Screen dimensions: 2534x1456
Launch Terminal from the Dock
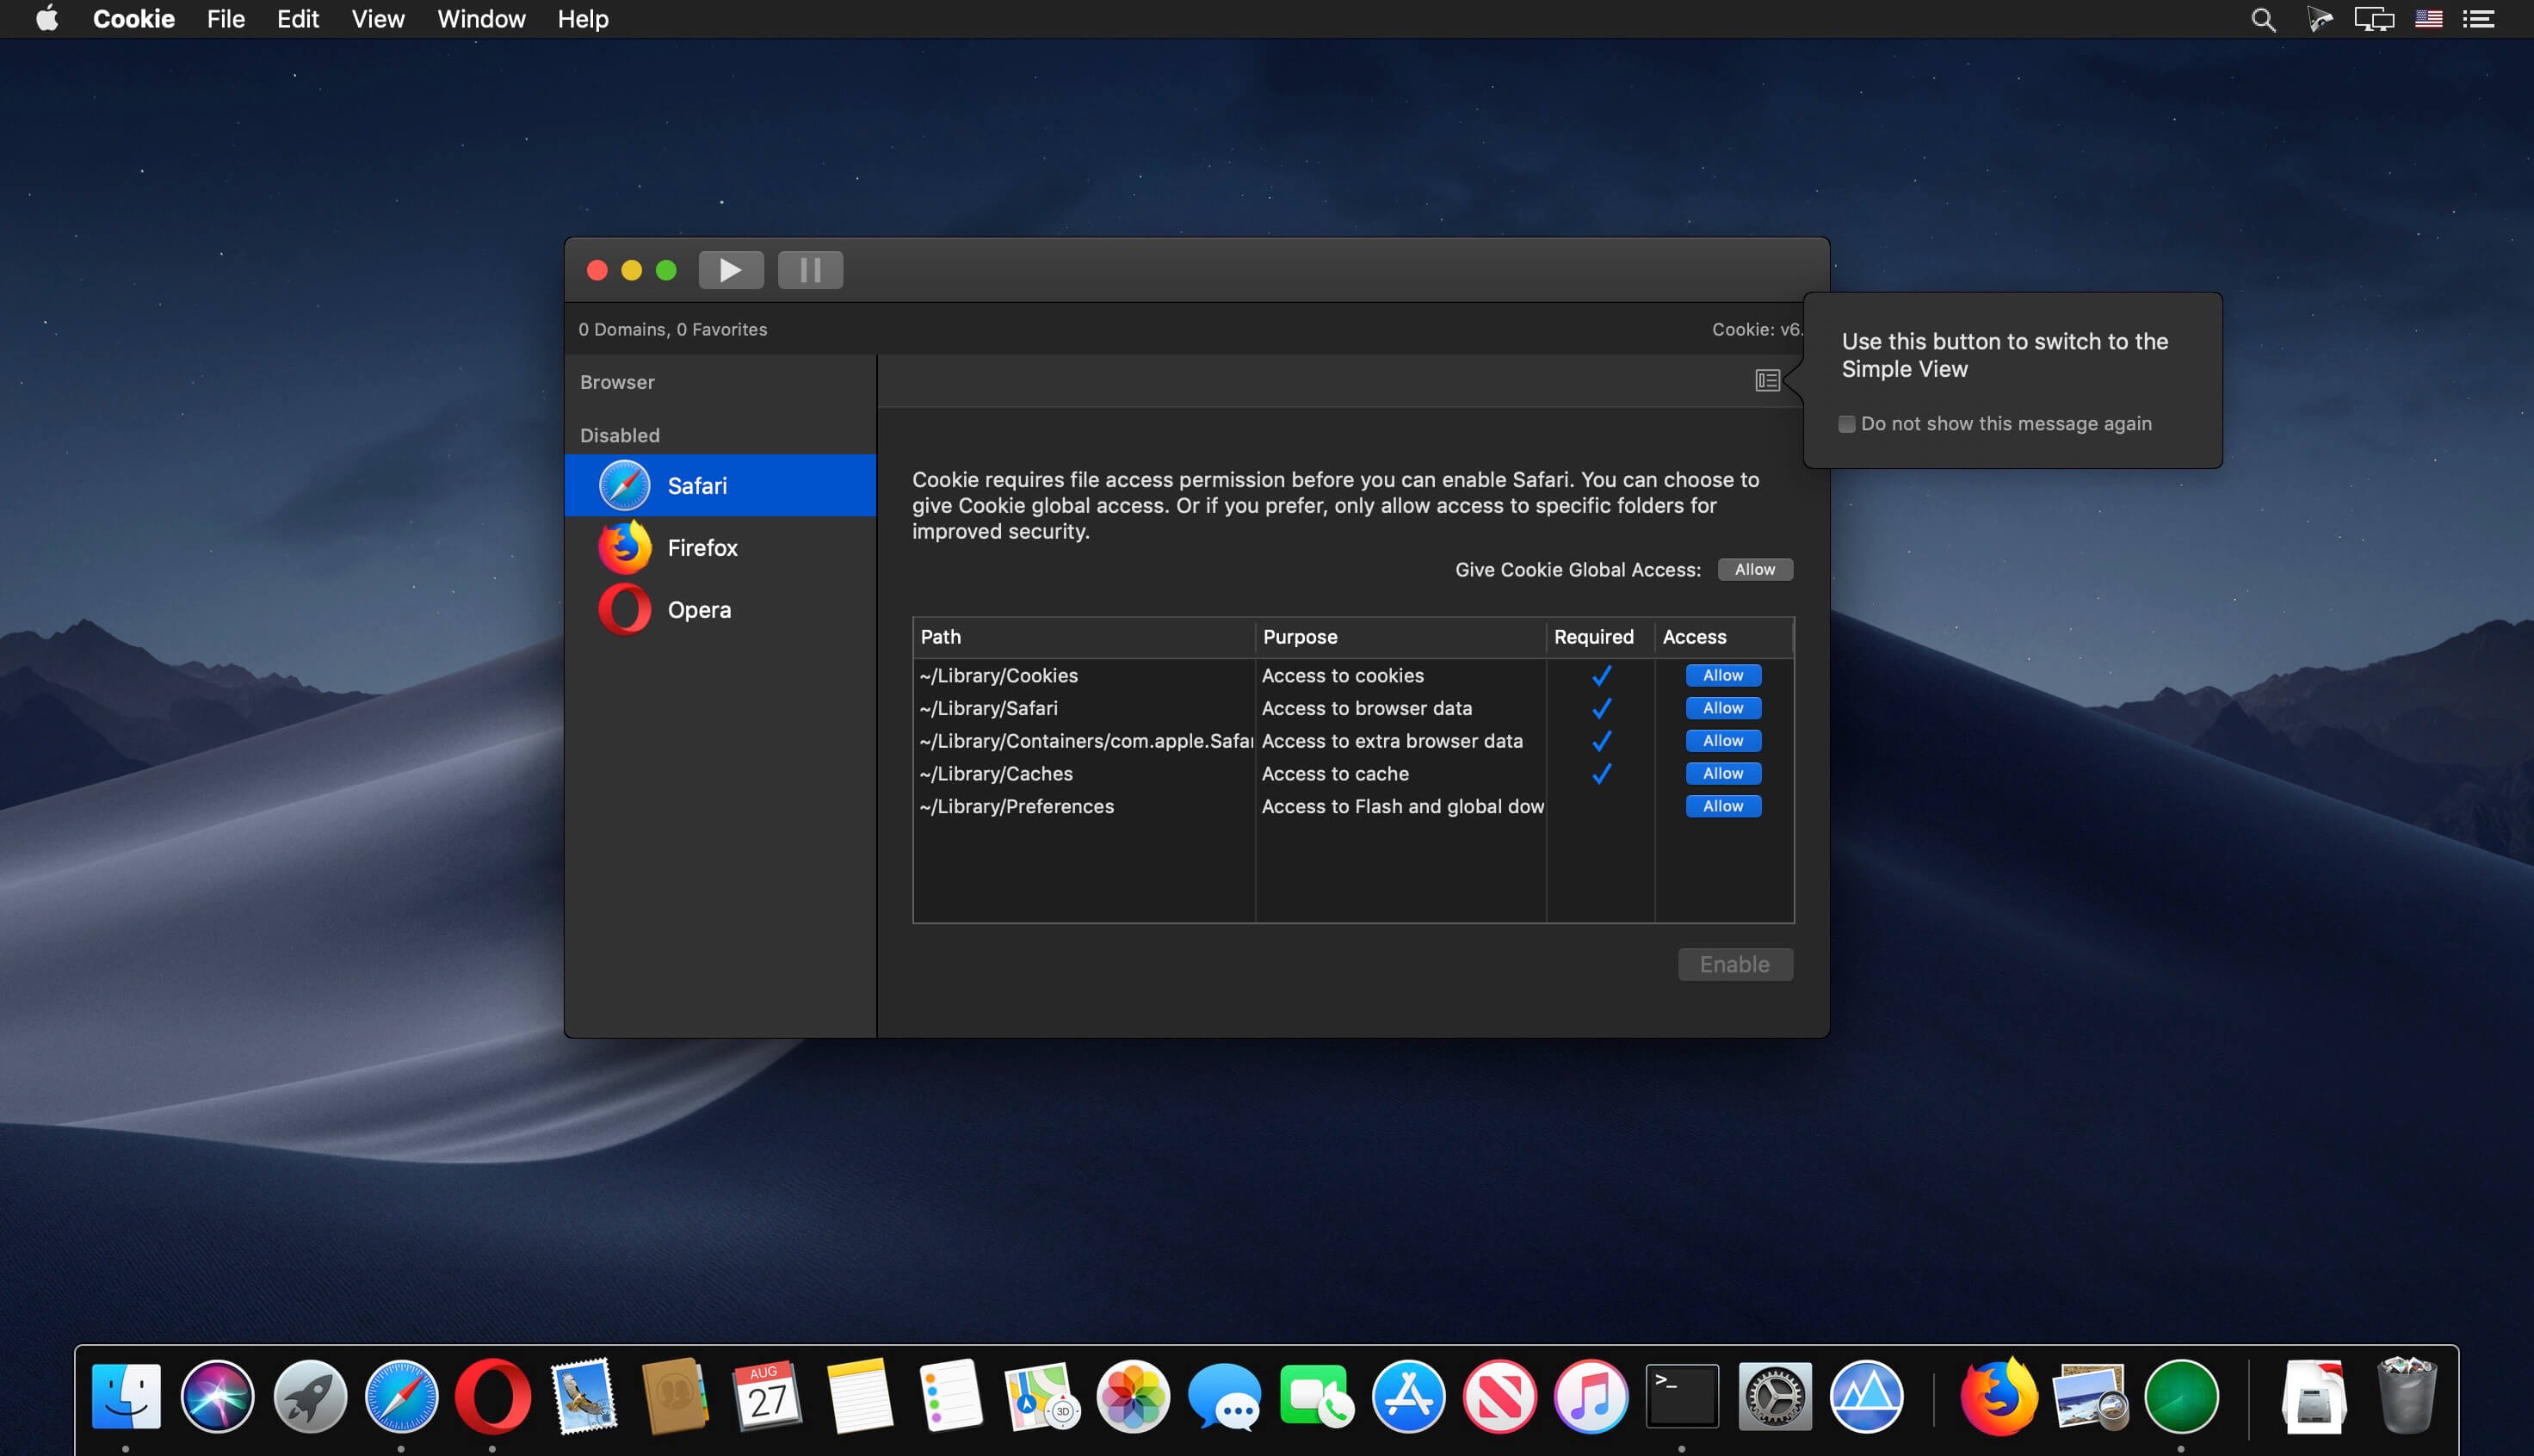pos(1682,1396)
